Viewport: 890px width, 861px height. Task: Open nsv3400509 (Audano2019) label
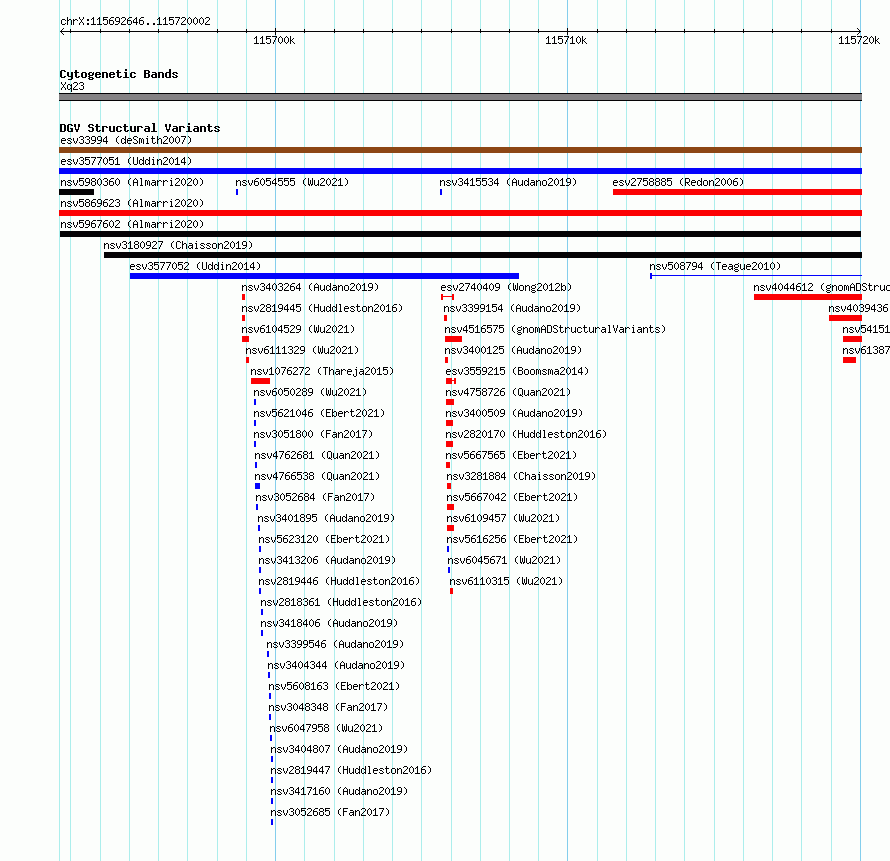point(514,413)
